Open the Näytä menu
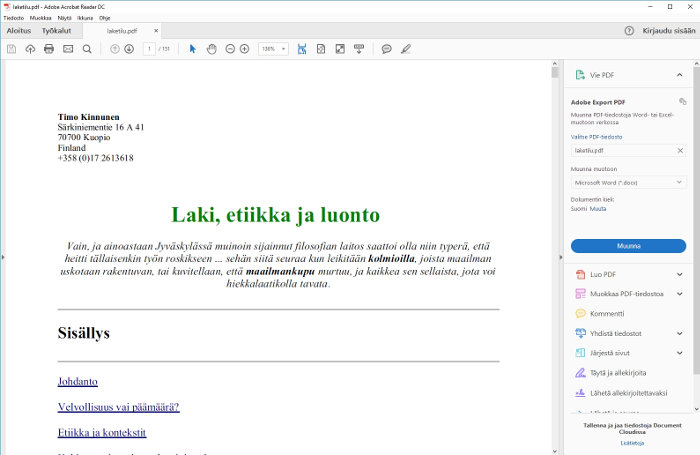The width and height of the screenshot is (700, 455). coord(65,18)
